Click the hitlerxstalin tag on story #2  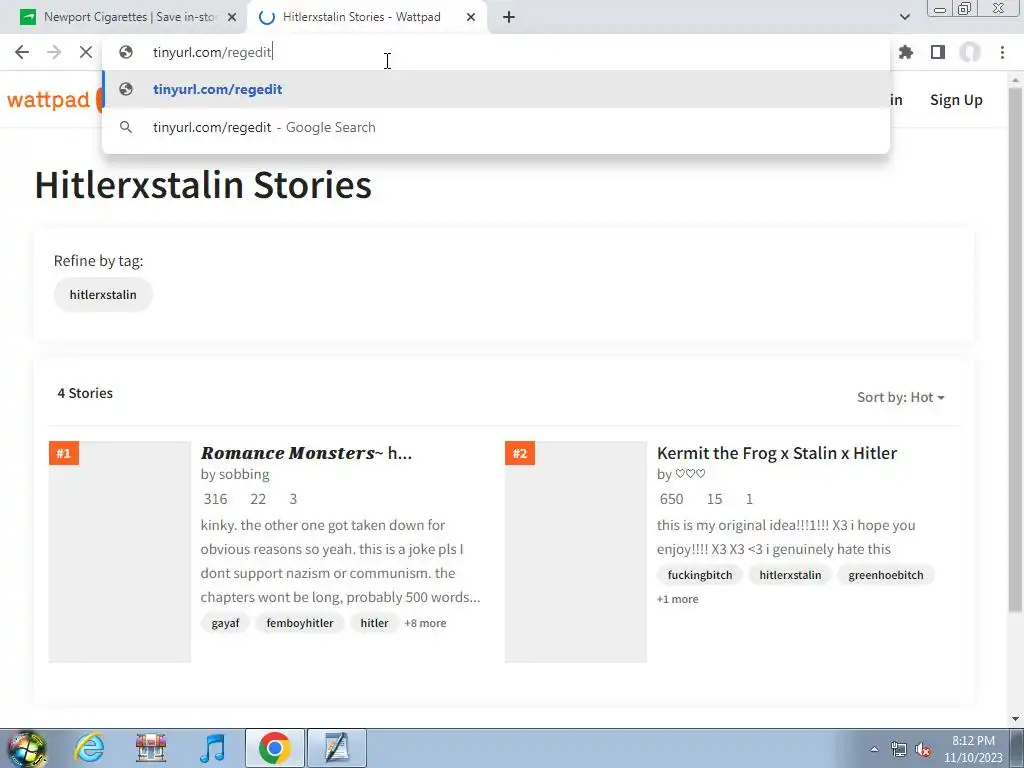[x=790, y=575]
